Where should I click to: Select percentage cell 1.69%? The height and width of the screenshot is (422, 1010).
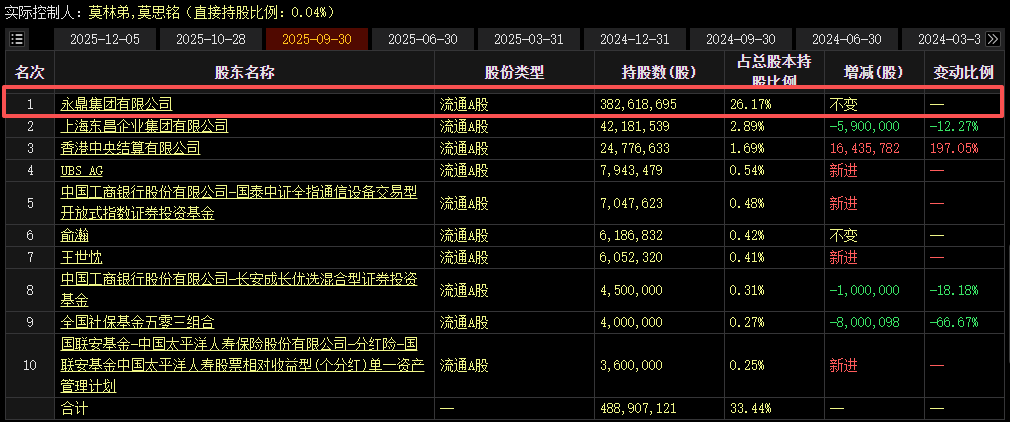click(747, 148)
